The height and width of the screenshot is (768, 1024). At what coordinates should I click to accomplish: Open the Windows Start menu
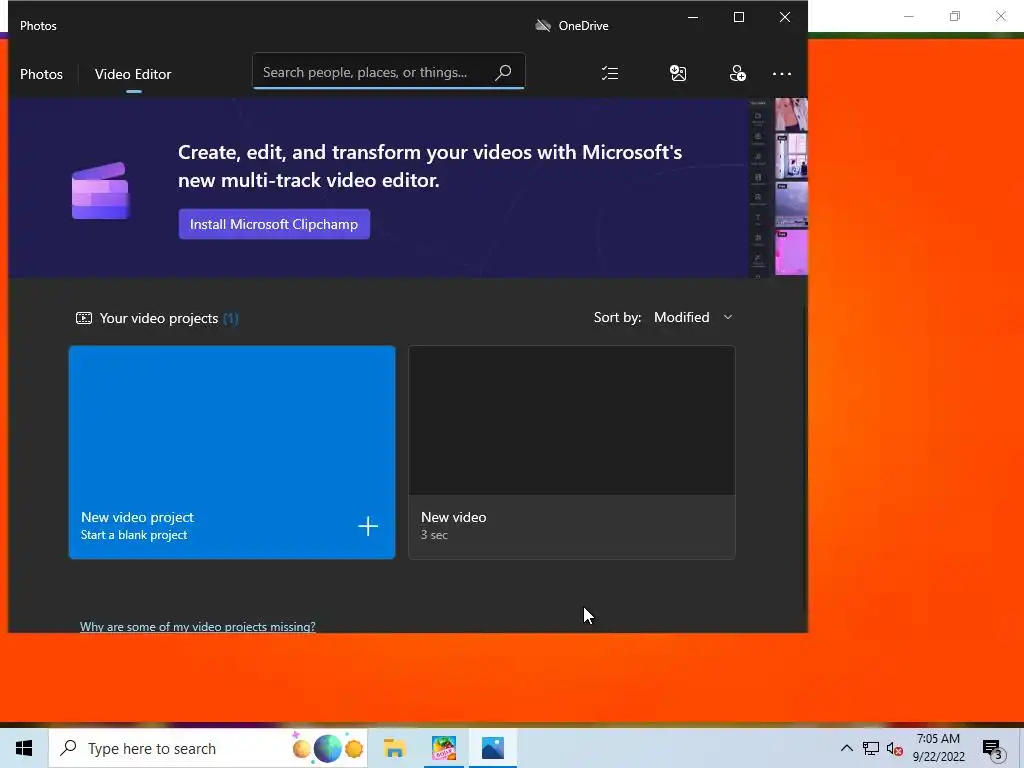click(x=24, y=748)
